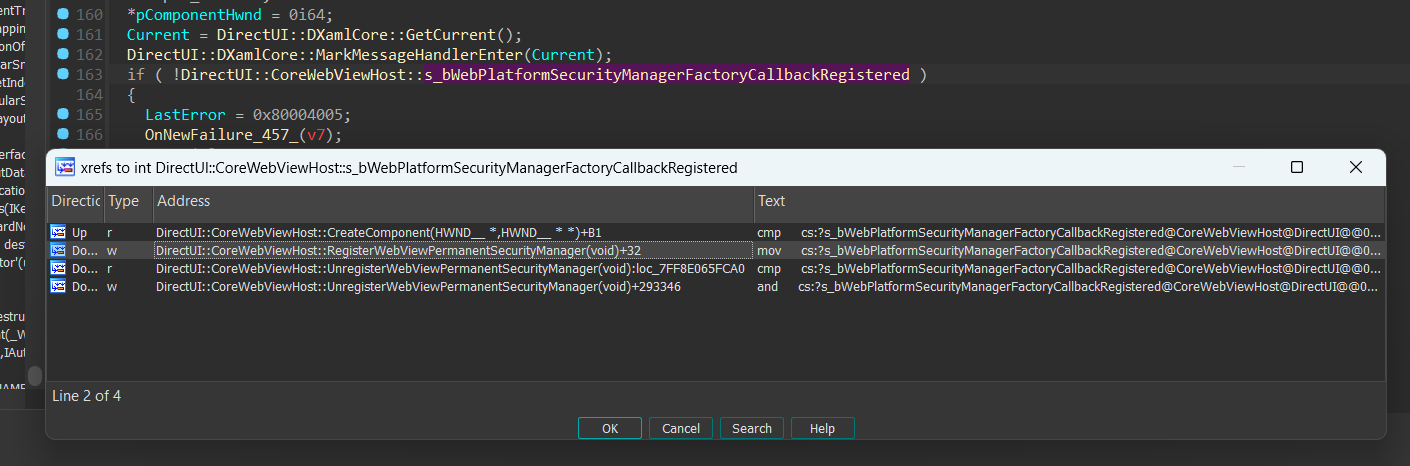Click 0x80004005 value on line 165
The height and width of the screenshot is (466, 1410).
click(300, 115)
